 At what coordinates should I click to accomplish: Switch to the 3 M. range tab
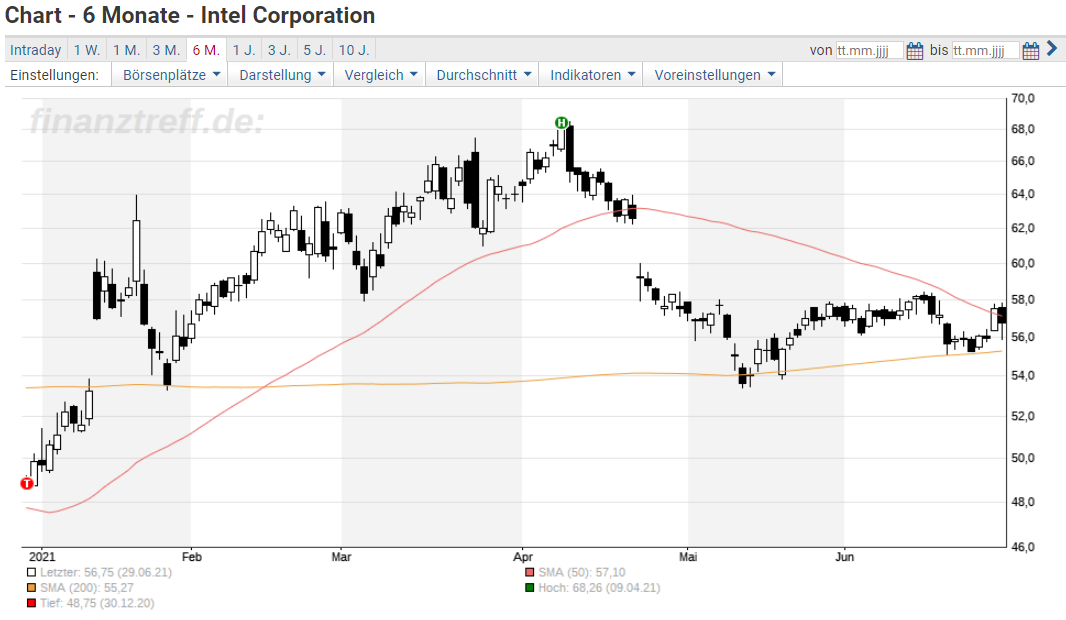[x=166, y=50]
